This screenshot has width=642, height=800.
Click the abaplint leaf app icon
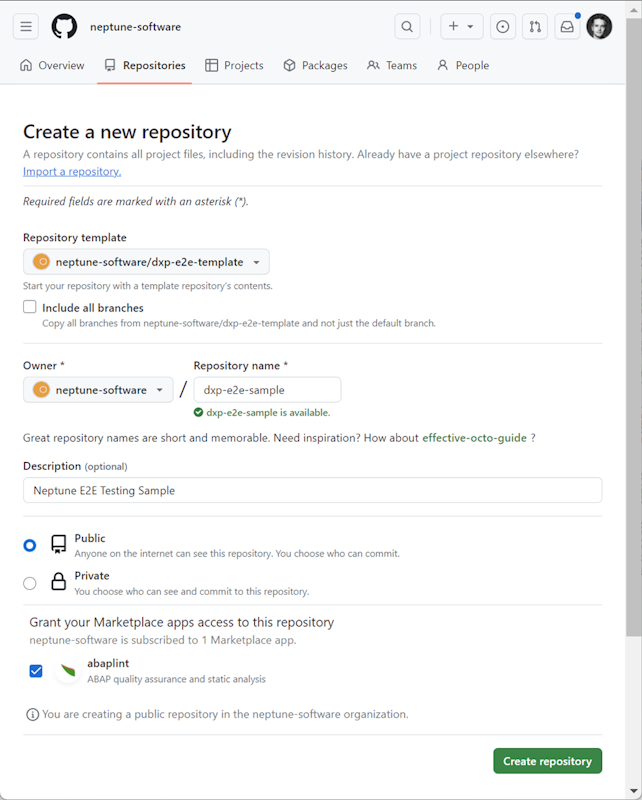[65, 671]
